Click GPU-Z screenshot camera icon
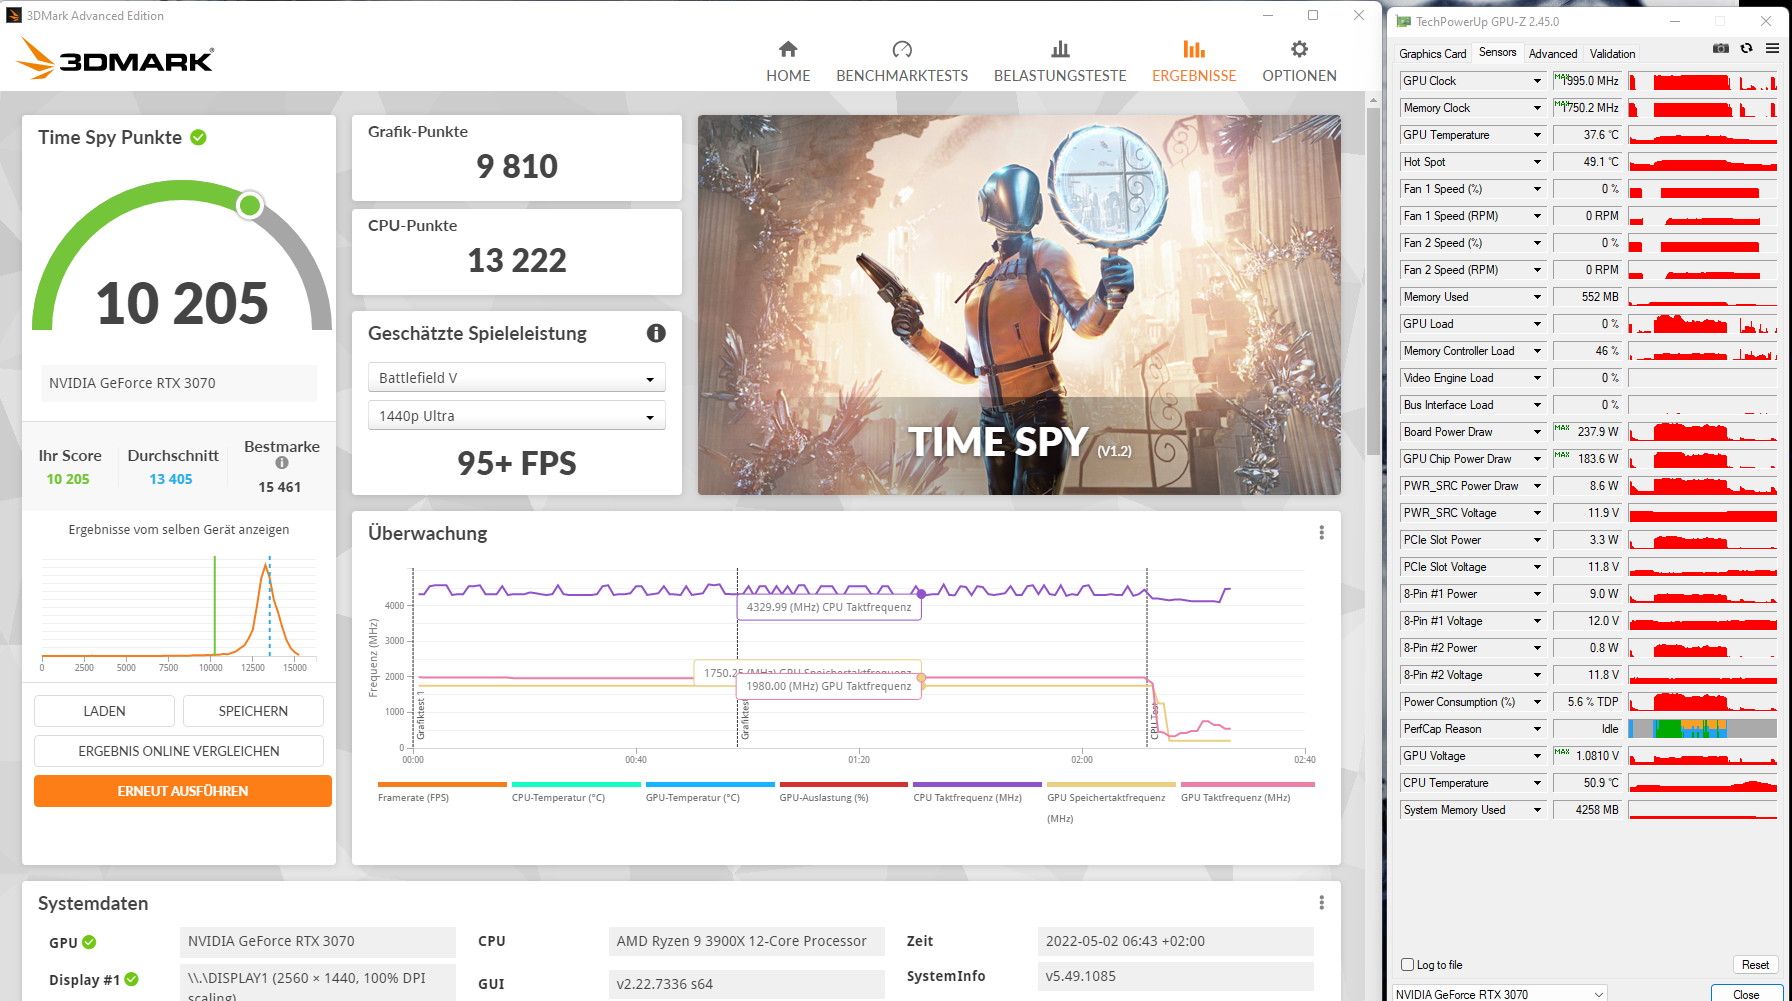This screenshot has height=1001, width=1792. (1721, 48)
